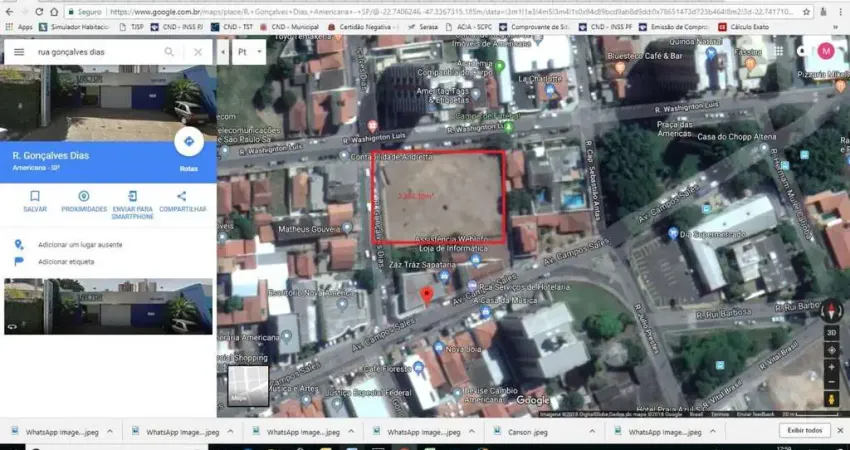Screen dimensions: 850x450
Task: Click the 'Exibir todos' button
Action: pos(805,430)
